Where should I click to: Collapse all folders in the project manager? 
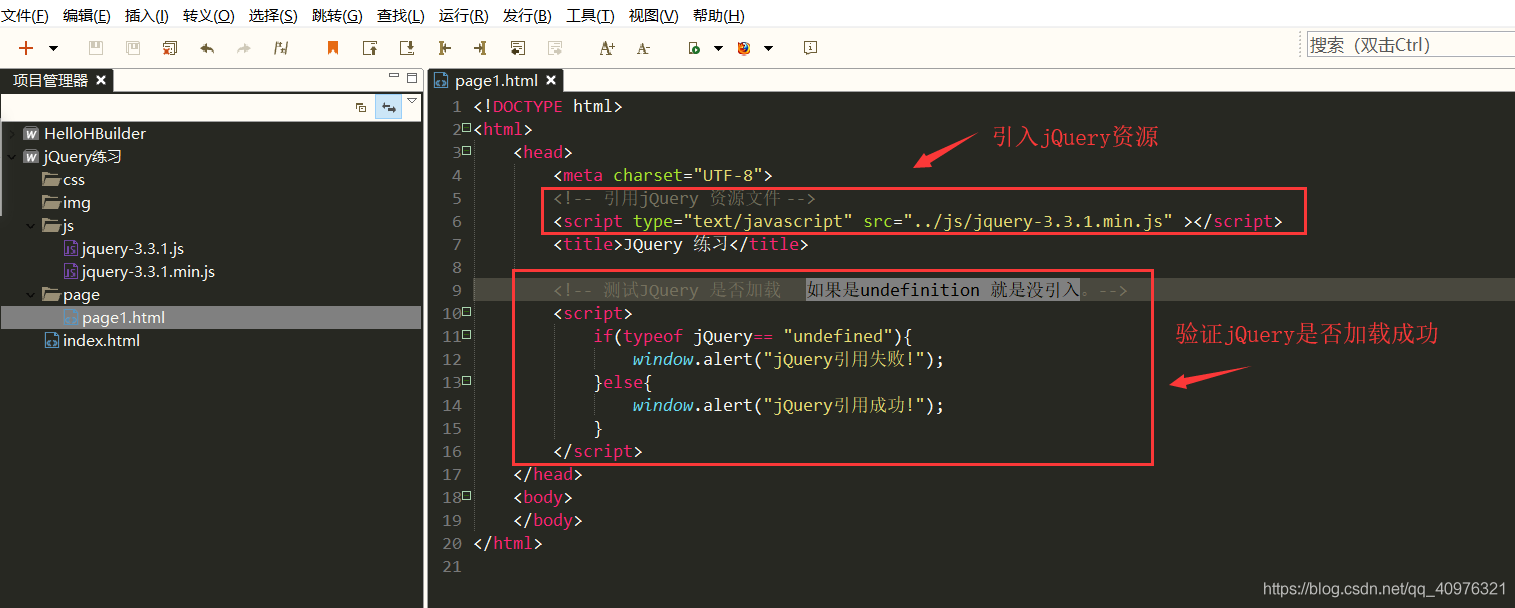360,107
